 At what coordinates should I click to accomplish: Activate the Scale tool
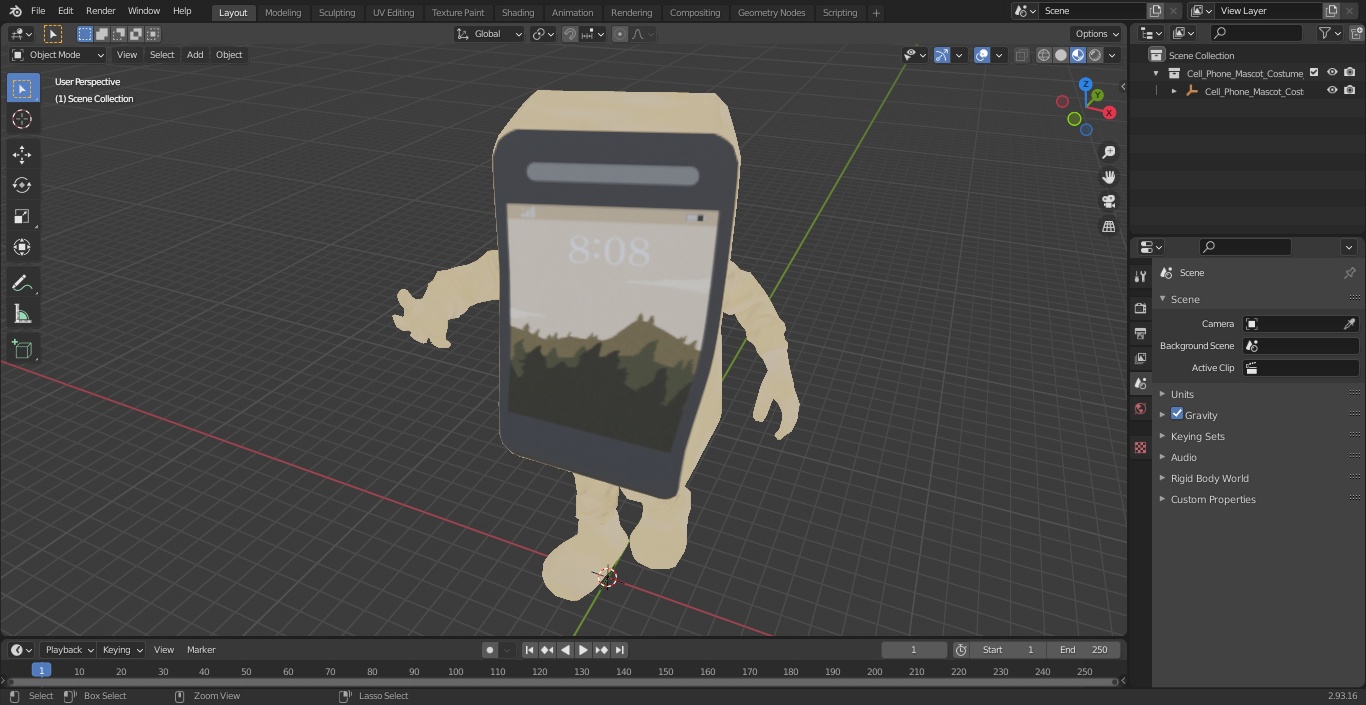(x=22, y=216)
